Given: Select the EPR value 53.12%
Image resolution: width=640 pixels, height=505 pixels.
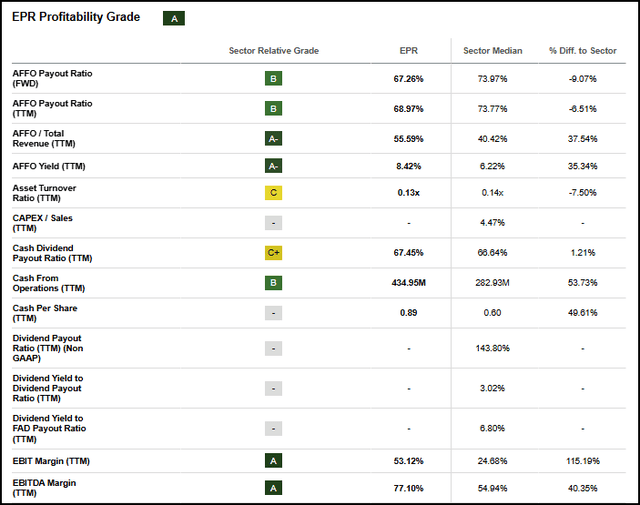Looking at the screenshot, I should [x=409, y=461].
